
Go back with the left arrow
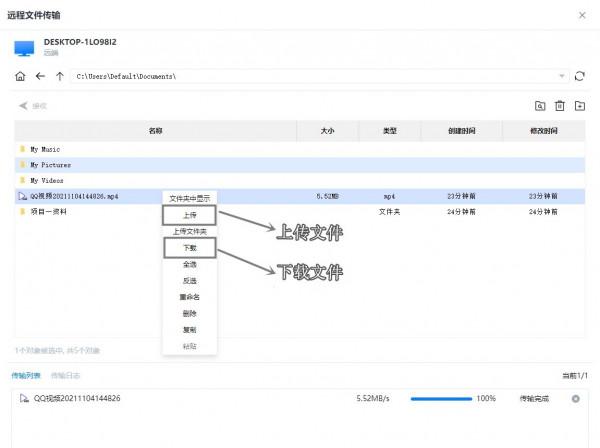(40, 76)
